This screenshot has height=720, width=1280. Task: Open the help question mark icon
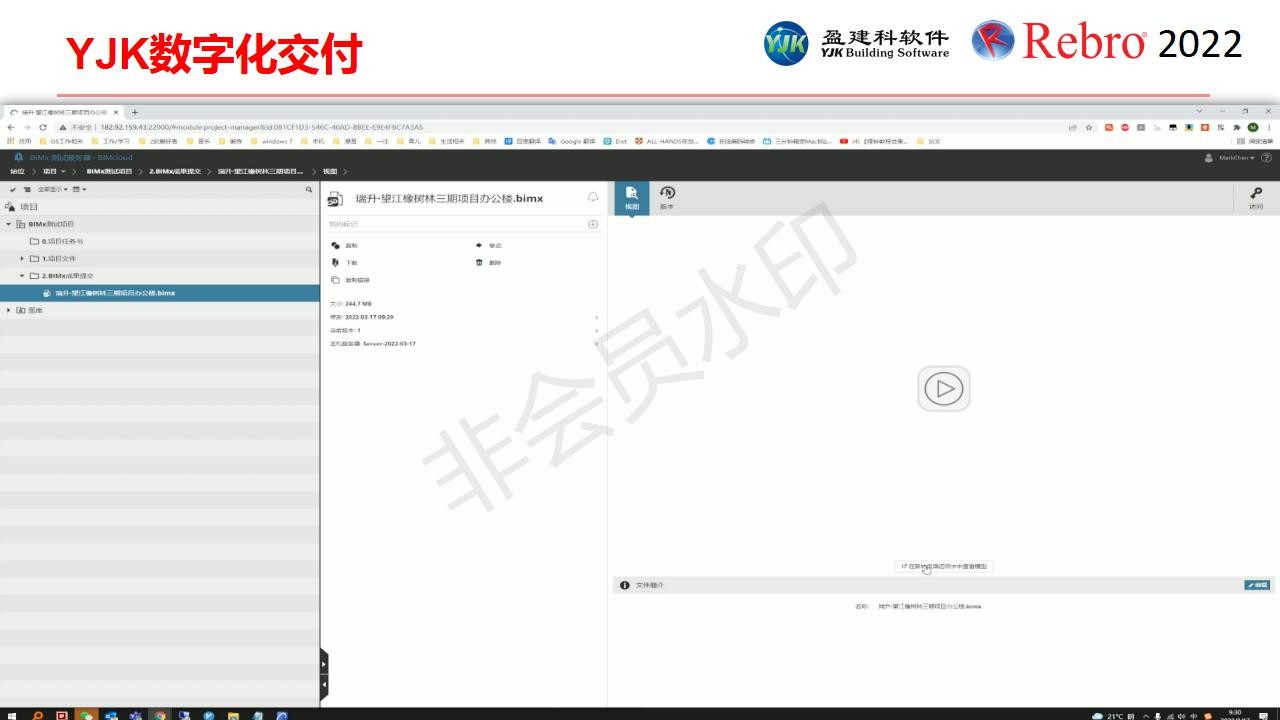(1266, 157)
